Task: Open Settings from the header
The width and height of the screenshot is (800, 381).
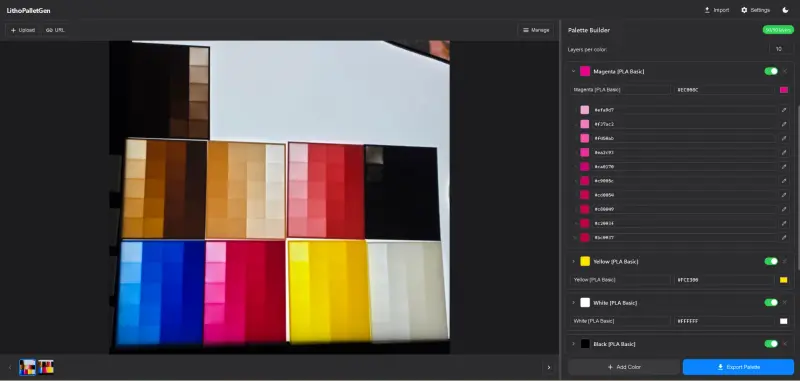Action: [x=756, y=10]
